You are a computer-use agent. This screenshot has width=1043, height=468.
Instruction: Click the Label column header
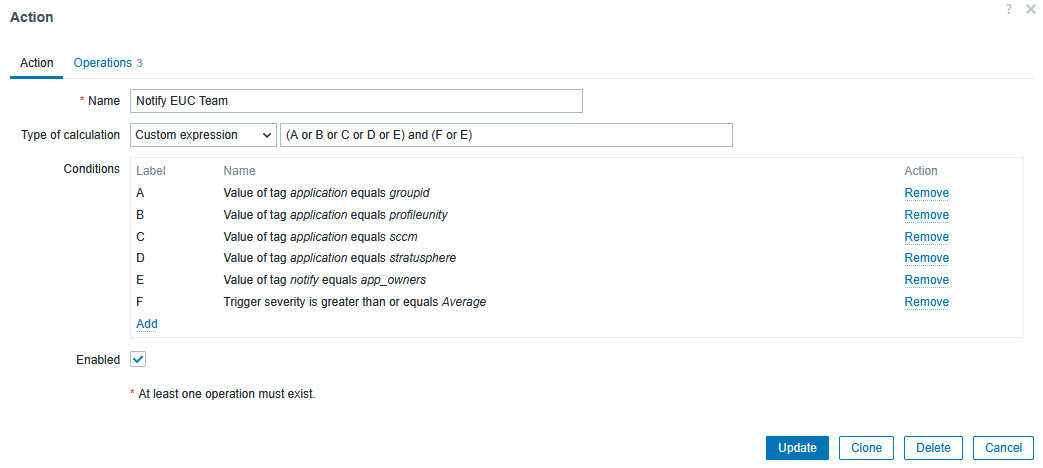coord(150,171)
